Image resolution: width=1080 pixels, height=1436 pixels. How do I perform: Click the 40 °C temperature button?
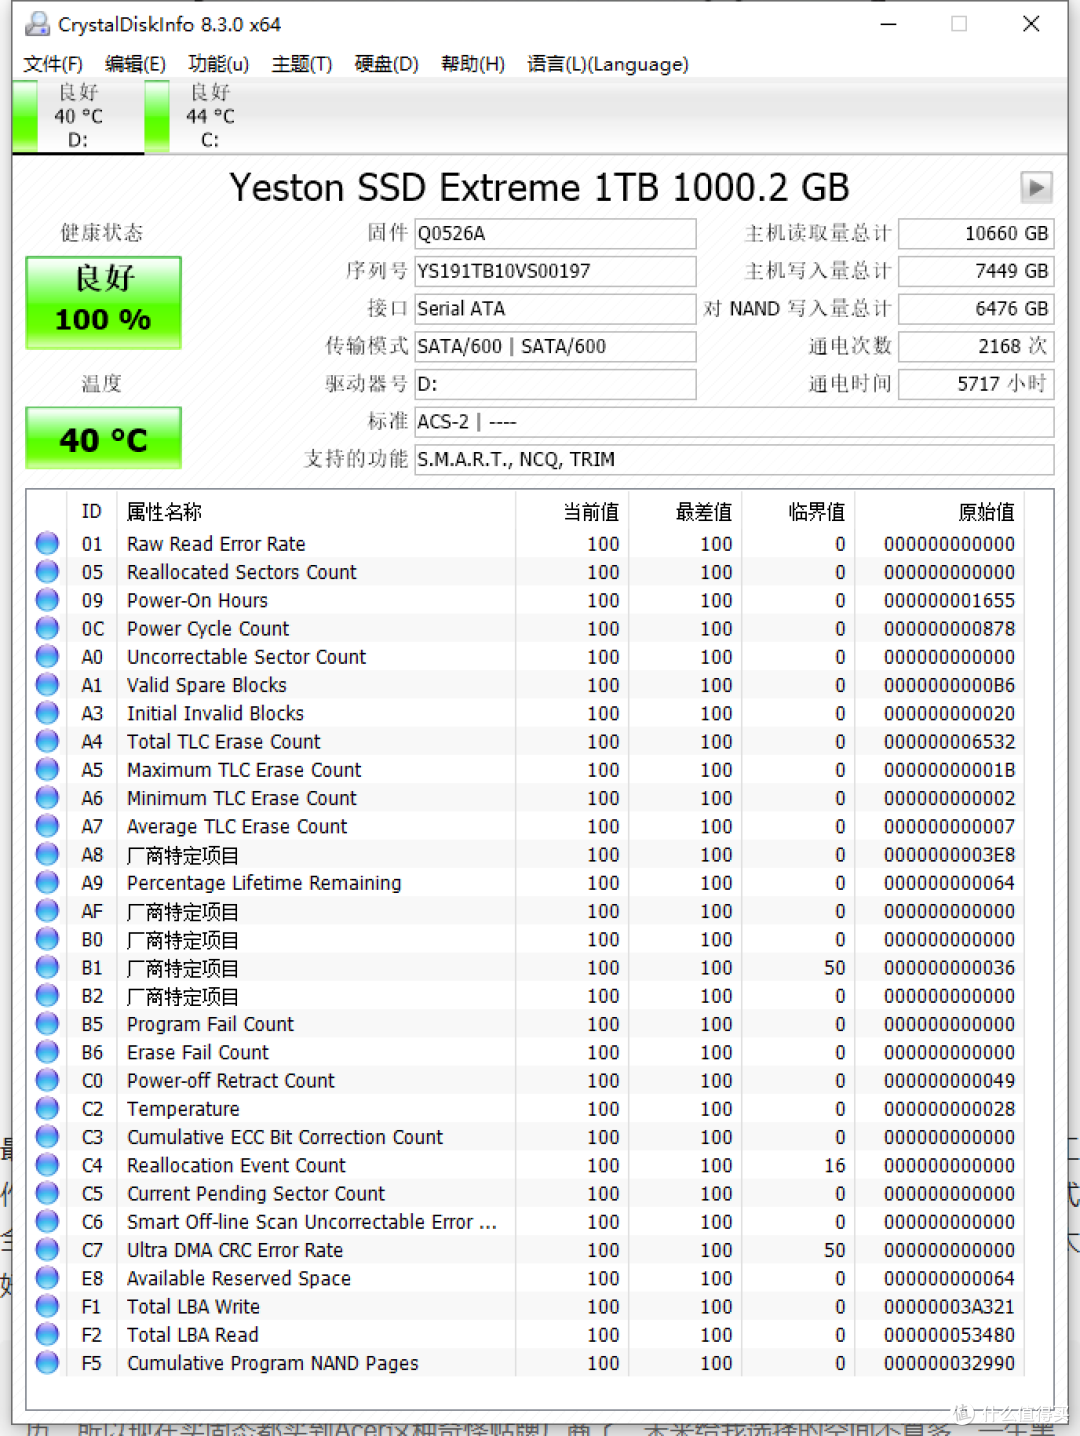(x=103, y=438)
